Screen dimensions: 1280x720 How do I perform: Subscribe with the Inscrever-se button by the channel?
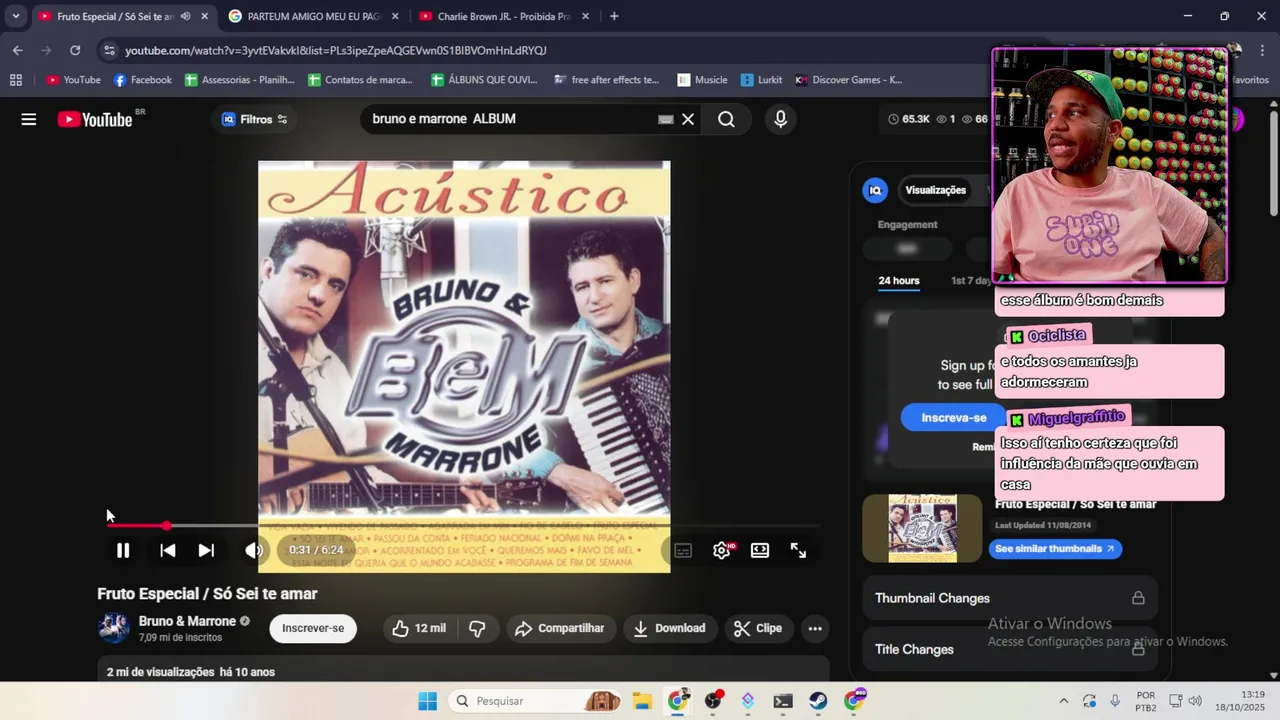click(x=313, y=628)
